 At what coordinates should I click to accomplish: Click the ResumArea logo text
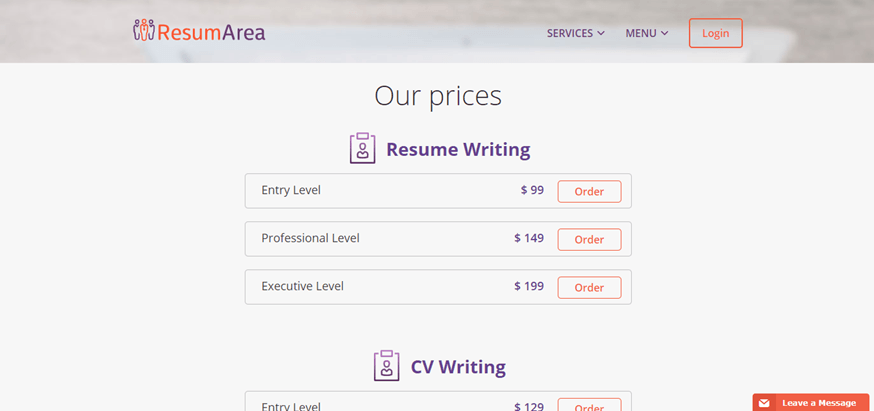[x=211, y=32]
